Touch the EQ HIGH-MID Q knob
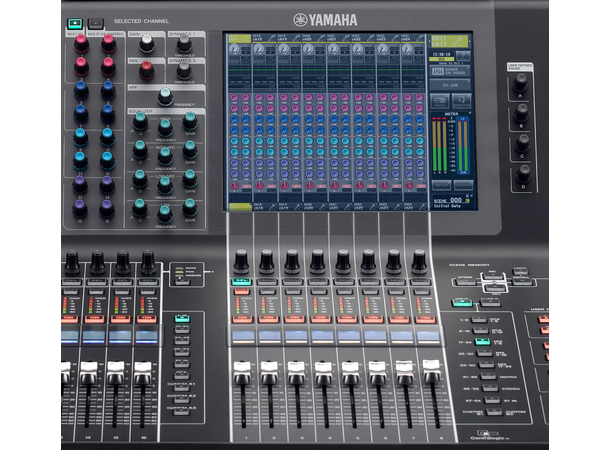This screenshot has height=450, width=610. [x=140, y=151]
